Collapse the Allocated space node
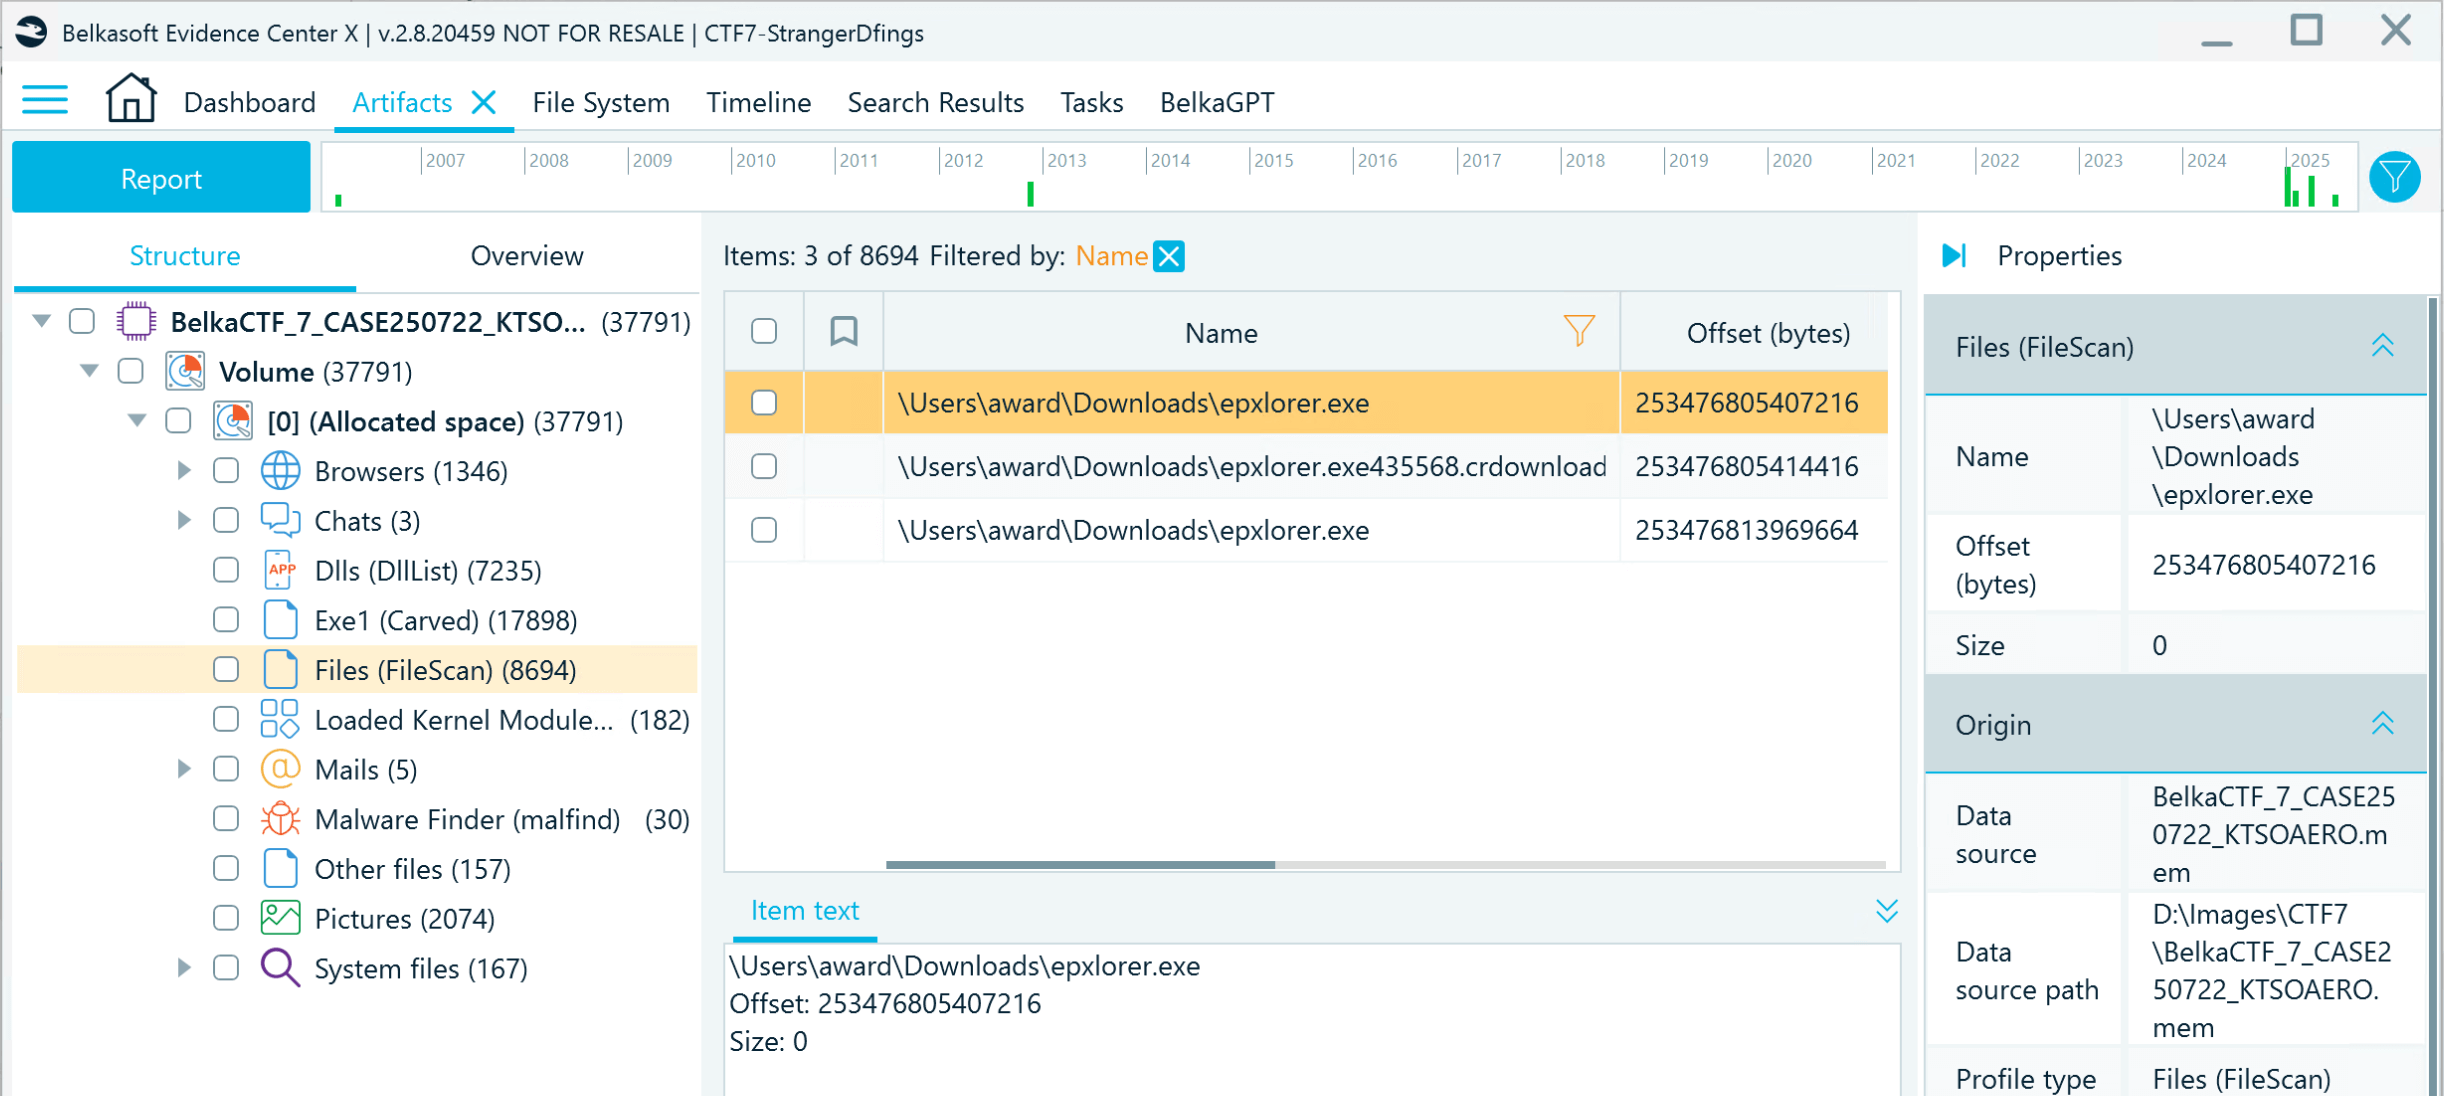 tap(137, 421)
